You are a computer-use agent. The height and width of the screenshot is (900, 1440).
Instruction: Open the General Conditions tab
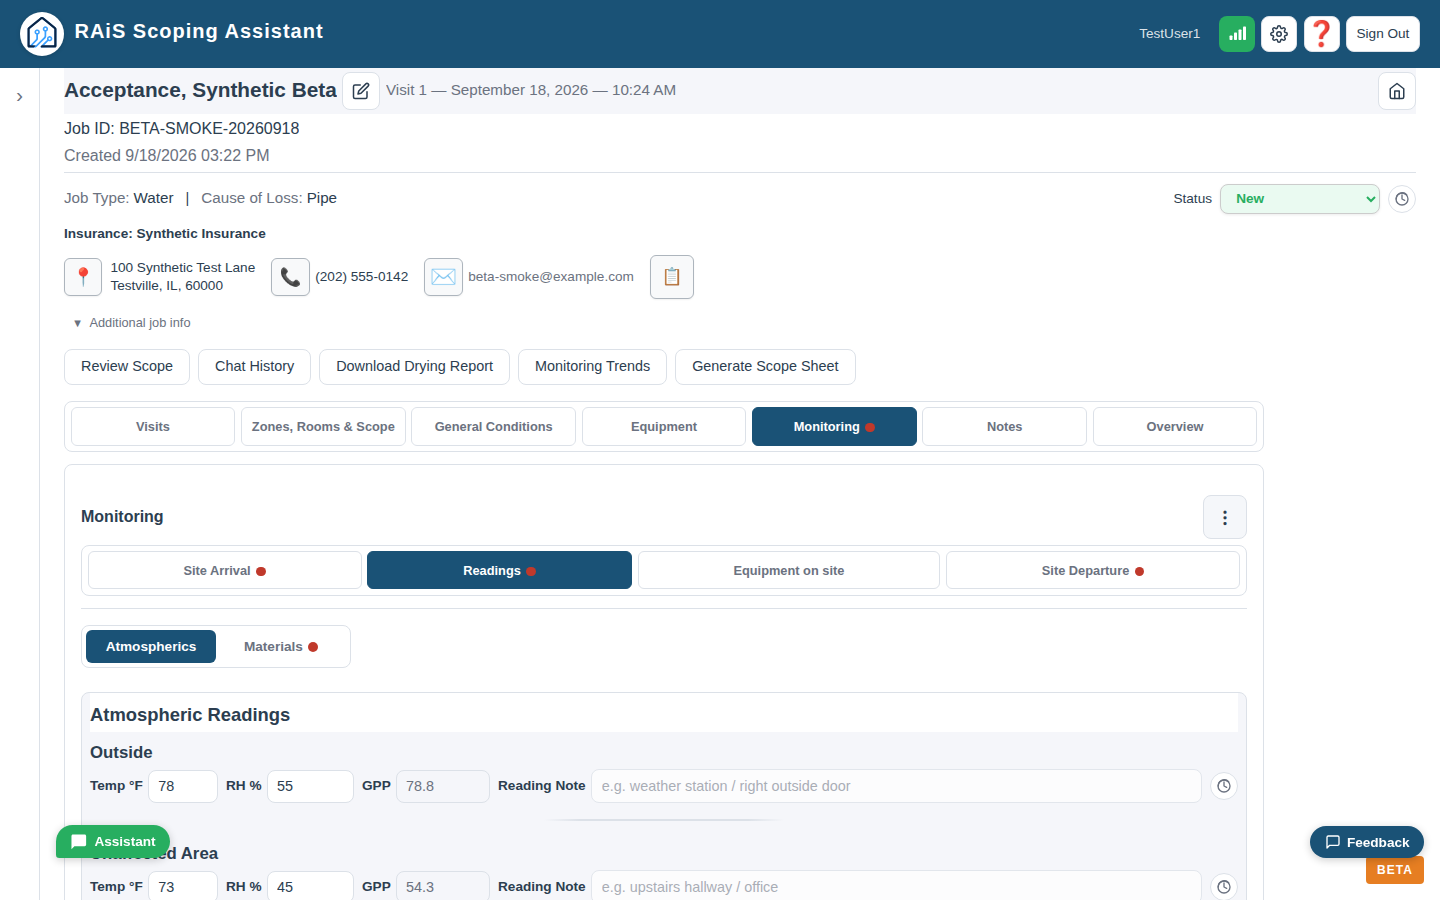(x=494, y=427)
